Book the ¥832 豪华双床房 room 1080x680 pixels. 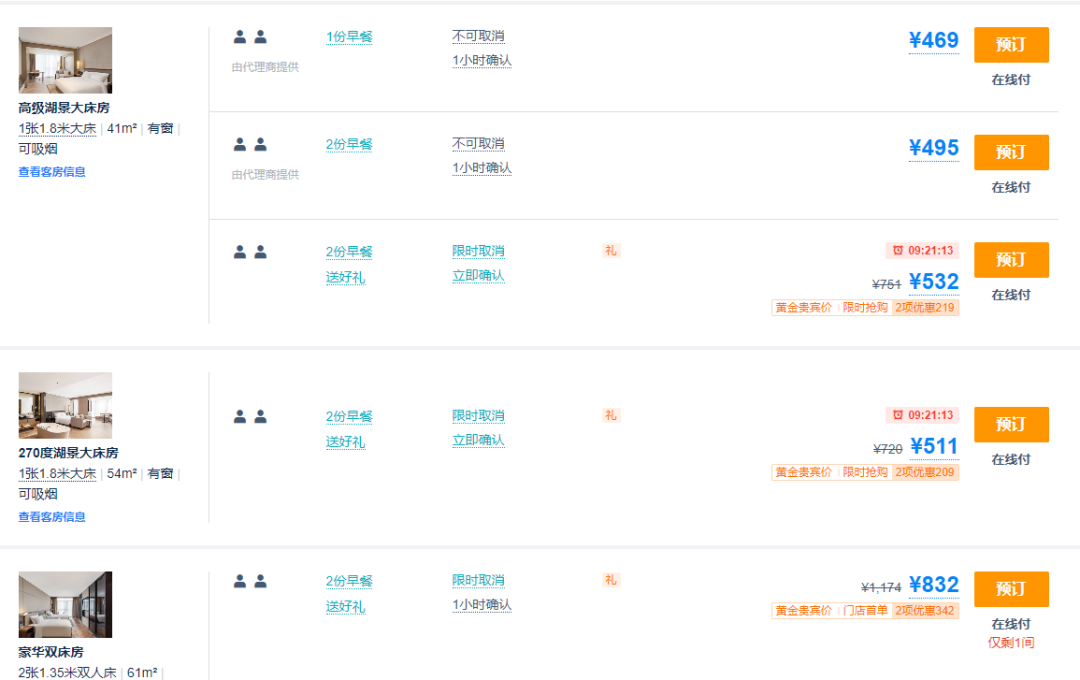click(1011, 589)
